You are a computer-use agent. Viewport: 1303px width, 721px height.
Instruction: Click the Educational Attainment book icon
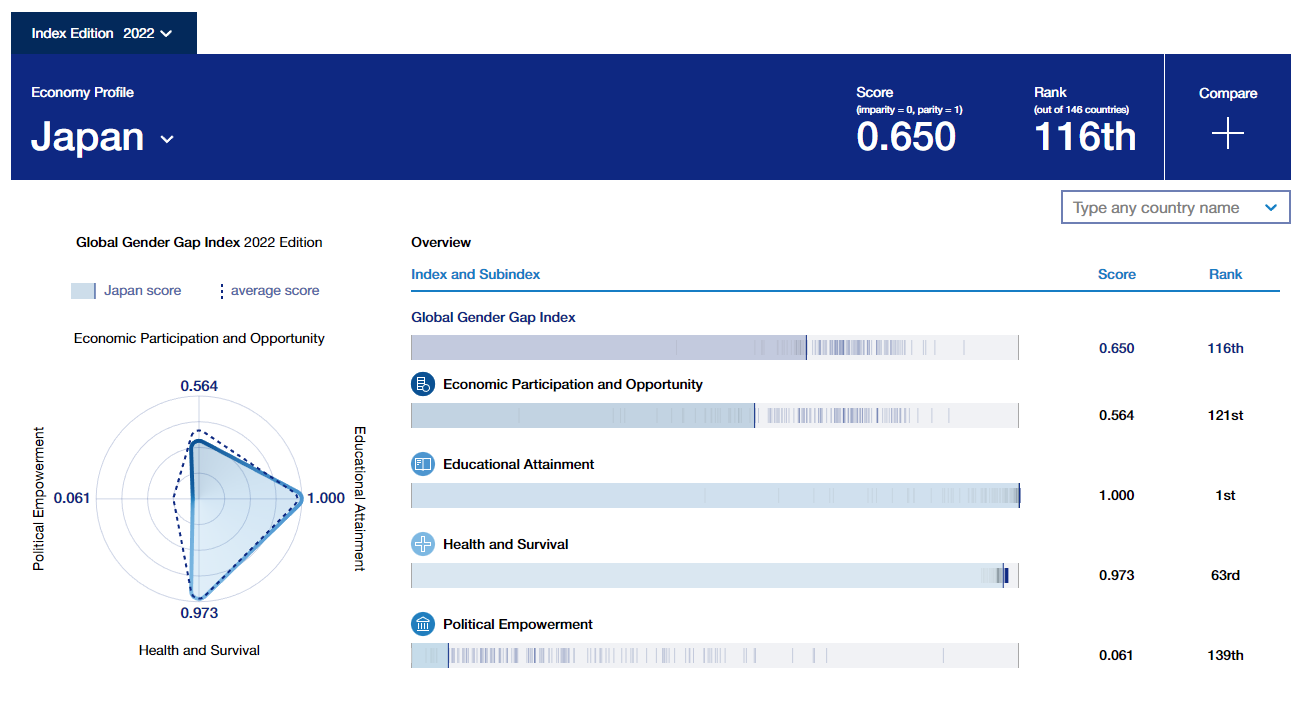pos(423,464)
